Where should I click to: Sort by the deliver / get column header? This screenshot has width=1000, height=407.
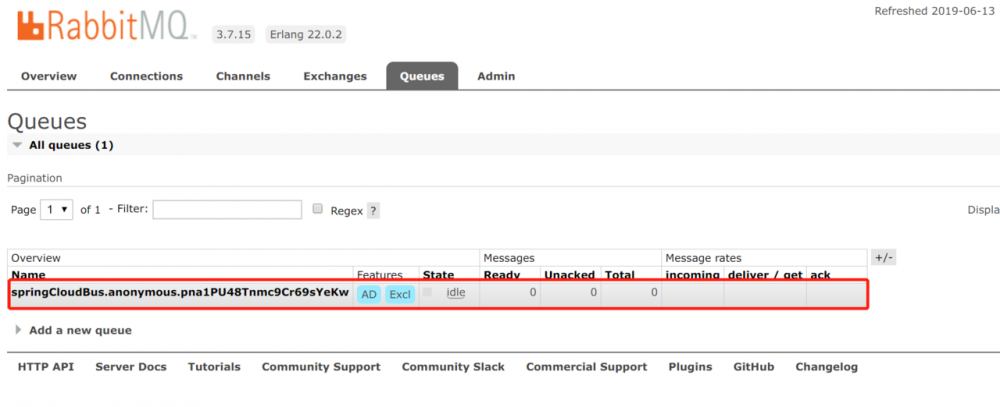click(765, 275)
